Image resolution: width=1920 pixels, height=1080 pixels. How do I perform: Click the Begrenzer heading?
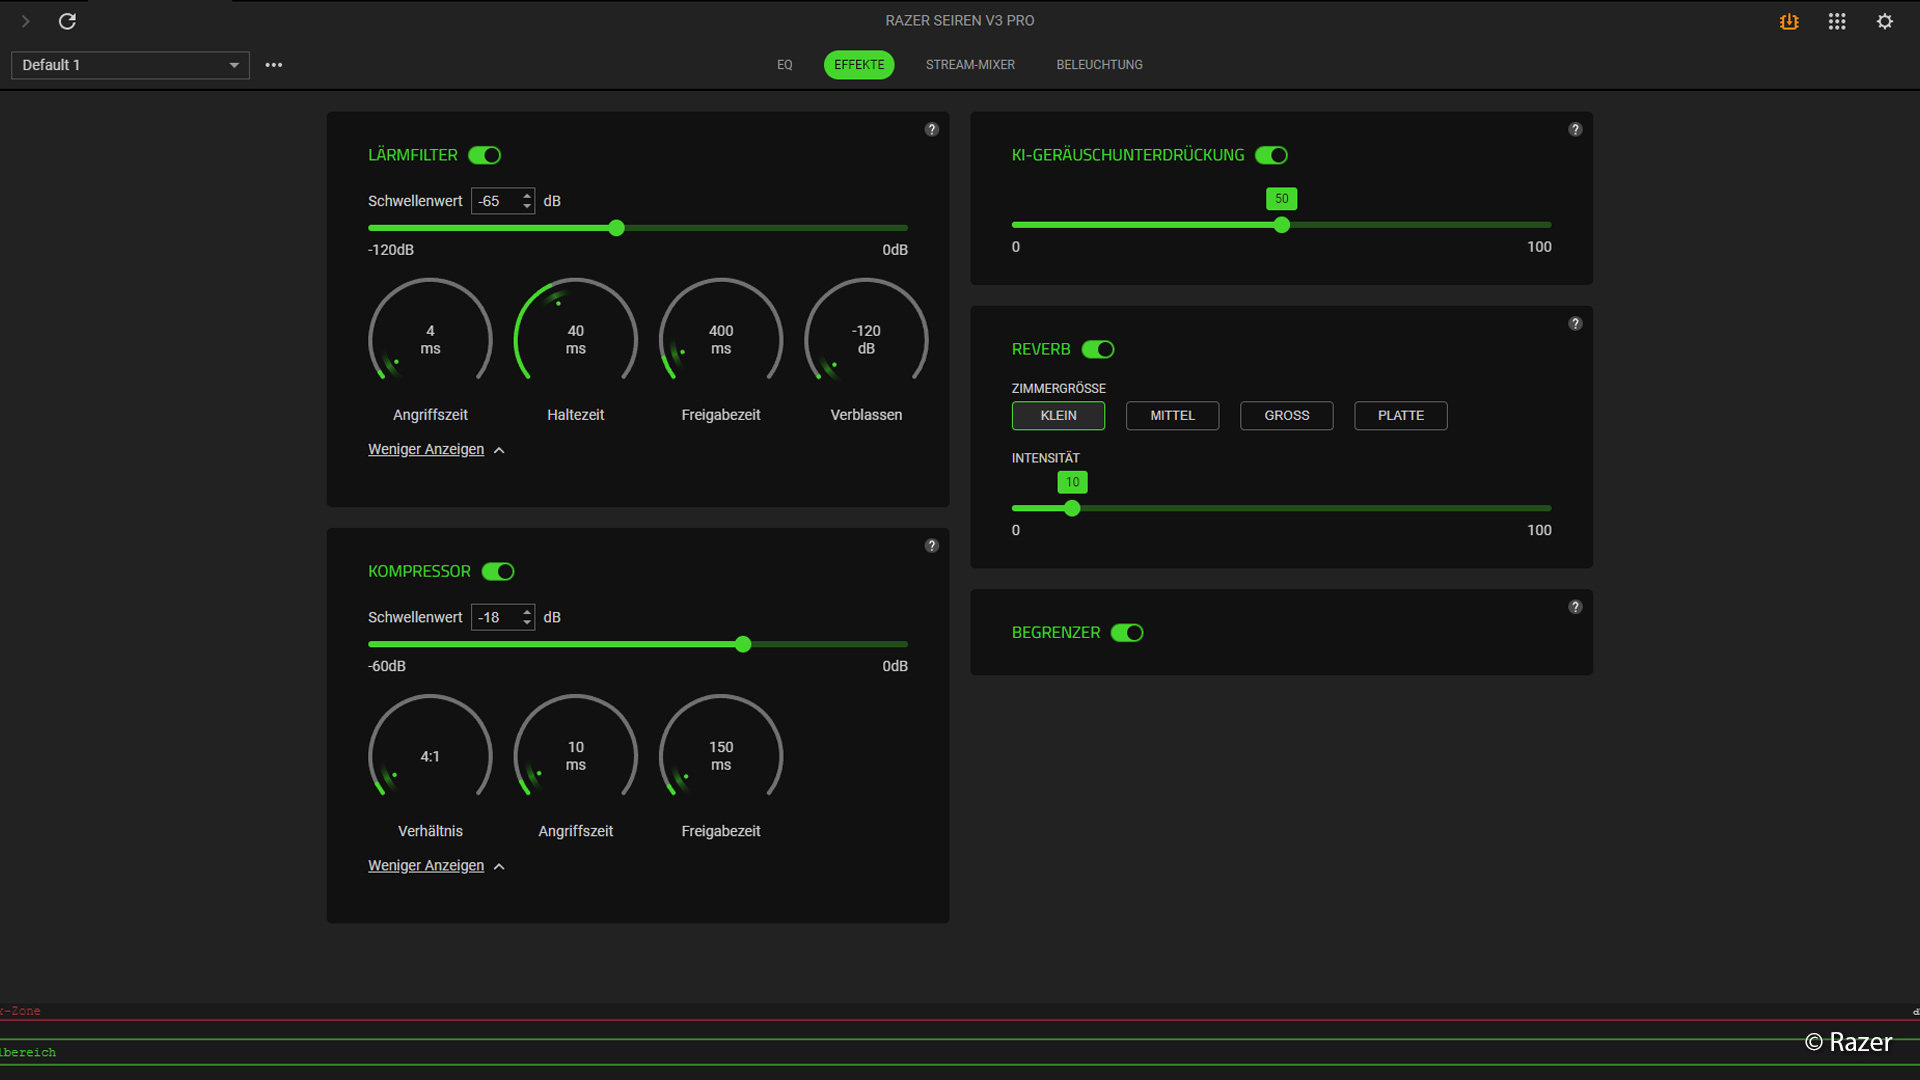tap(1056, 632)
